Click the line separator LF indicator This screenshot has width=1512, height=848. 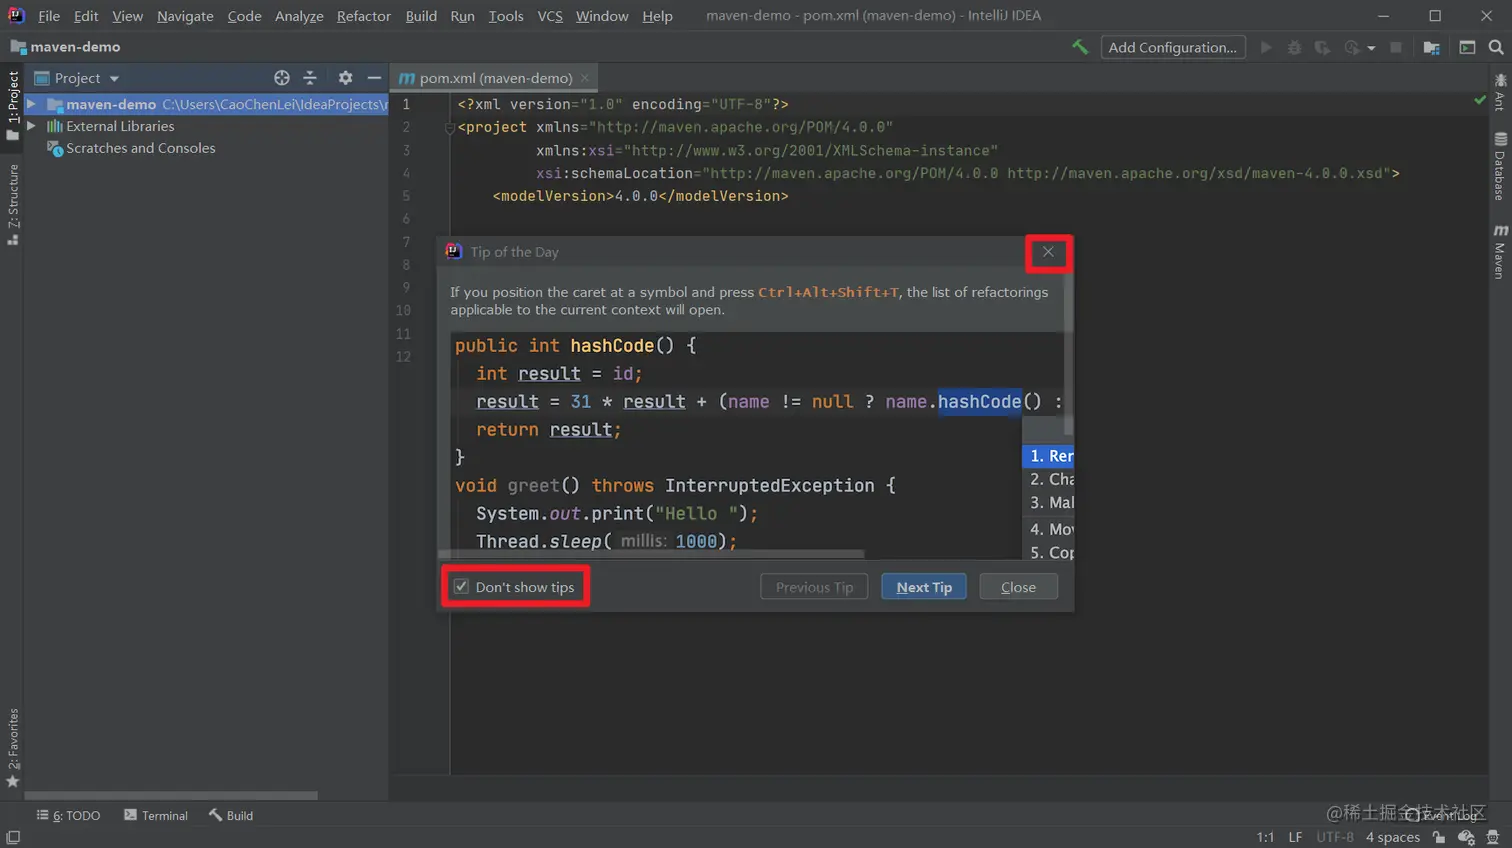coord(1295,837)
